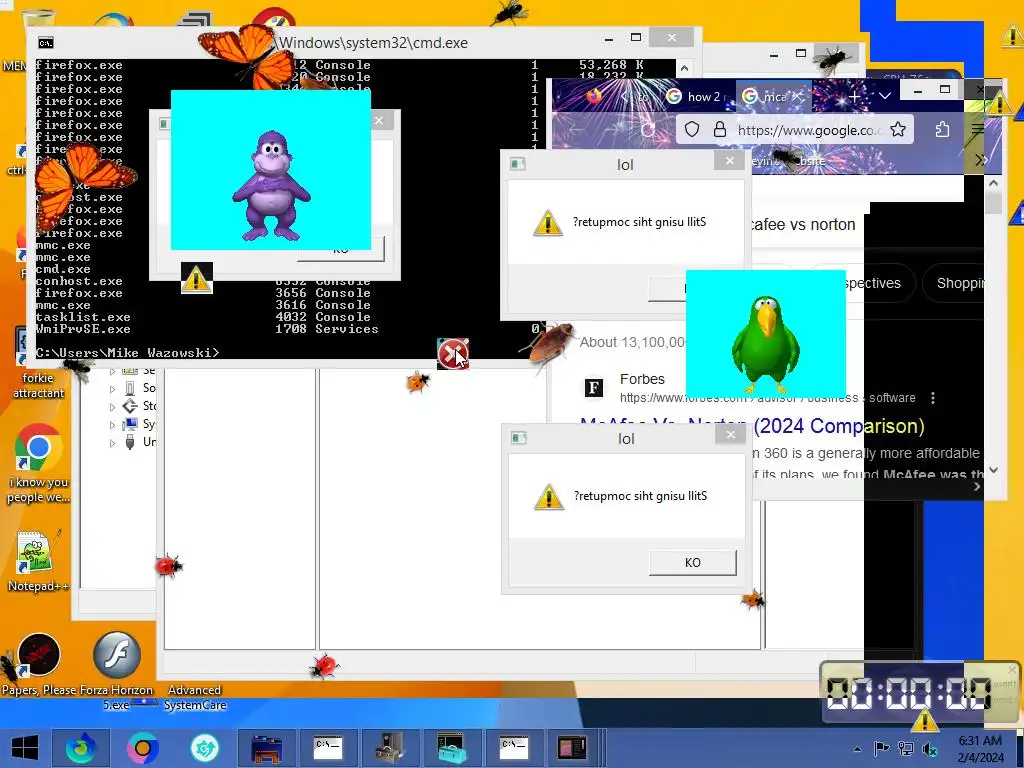Click the Firefox page scrollbar up arrow
The image size is (1024, 768).
coord(993,184)
